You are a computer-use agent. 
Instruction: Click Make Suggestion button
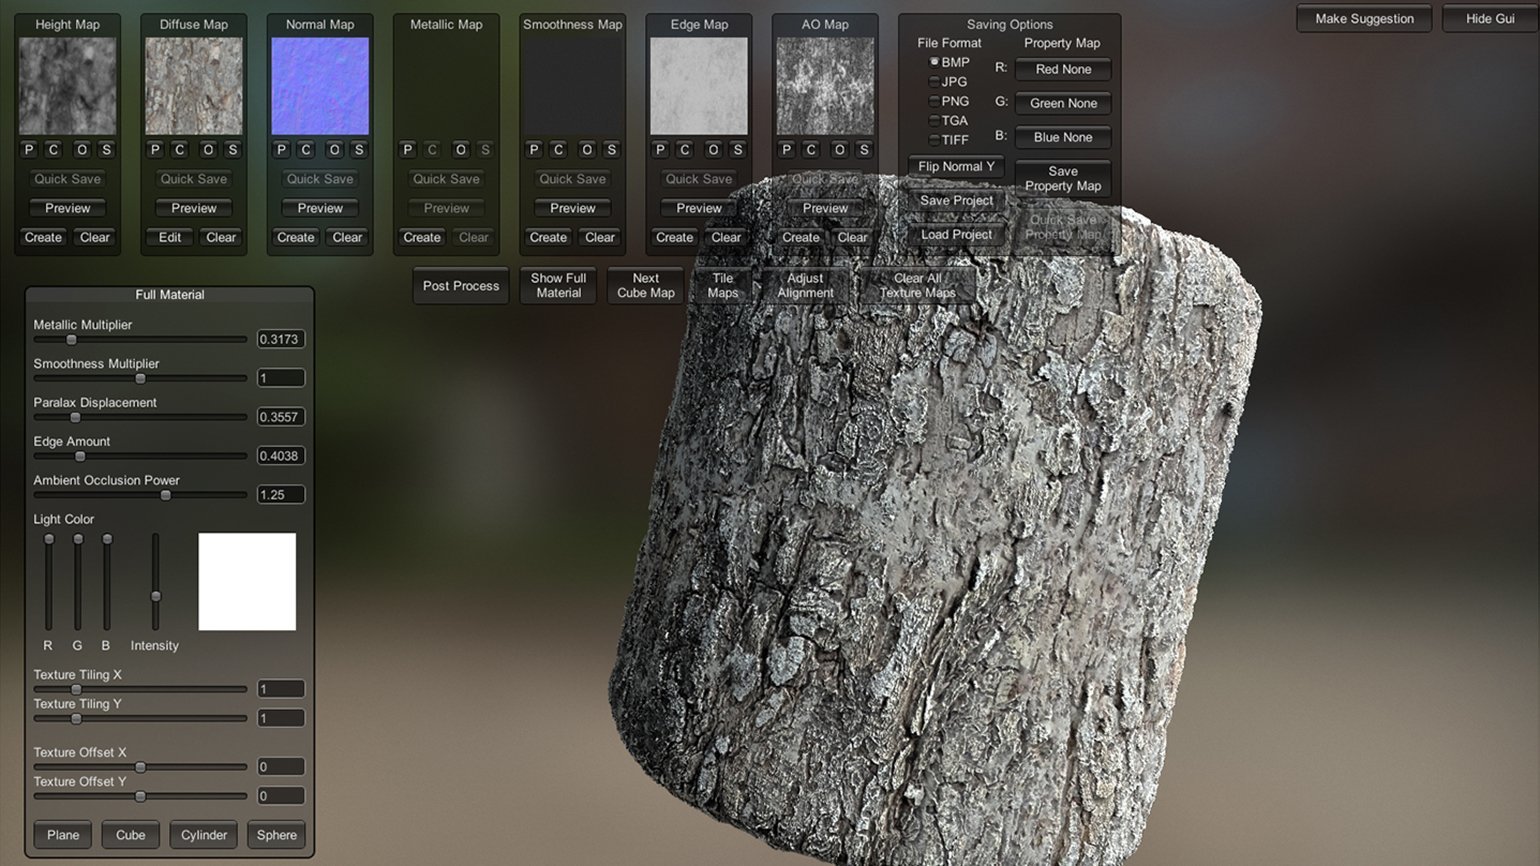(x=1364, y=19)
